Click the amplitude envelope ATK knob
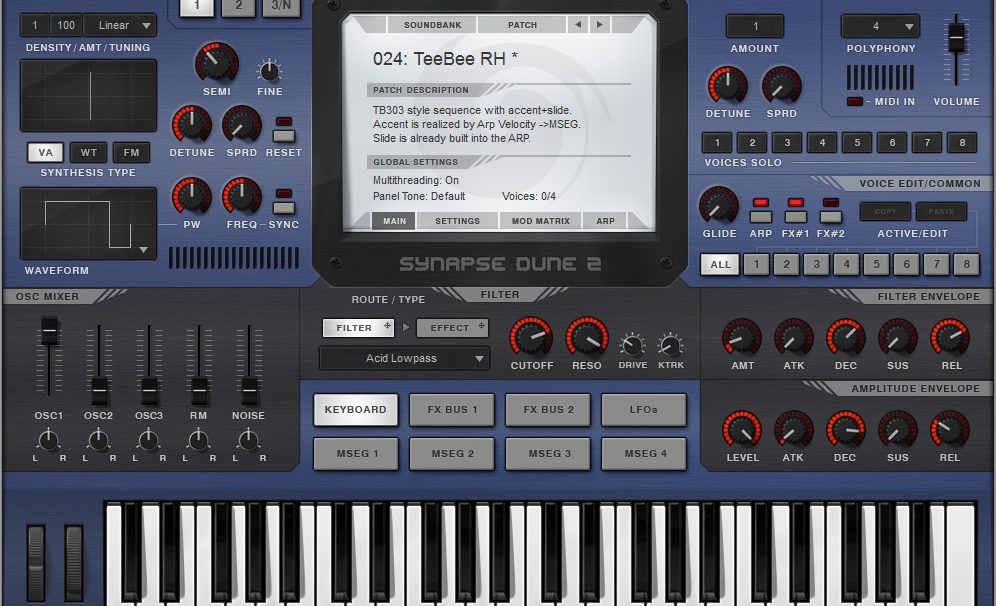996x606 pixels. (x=793, y=429)
